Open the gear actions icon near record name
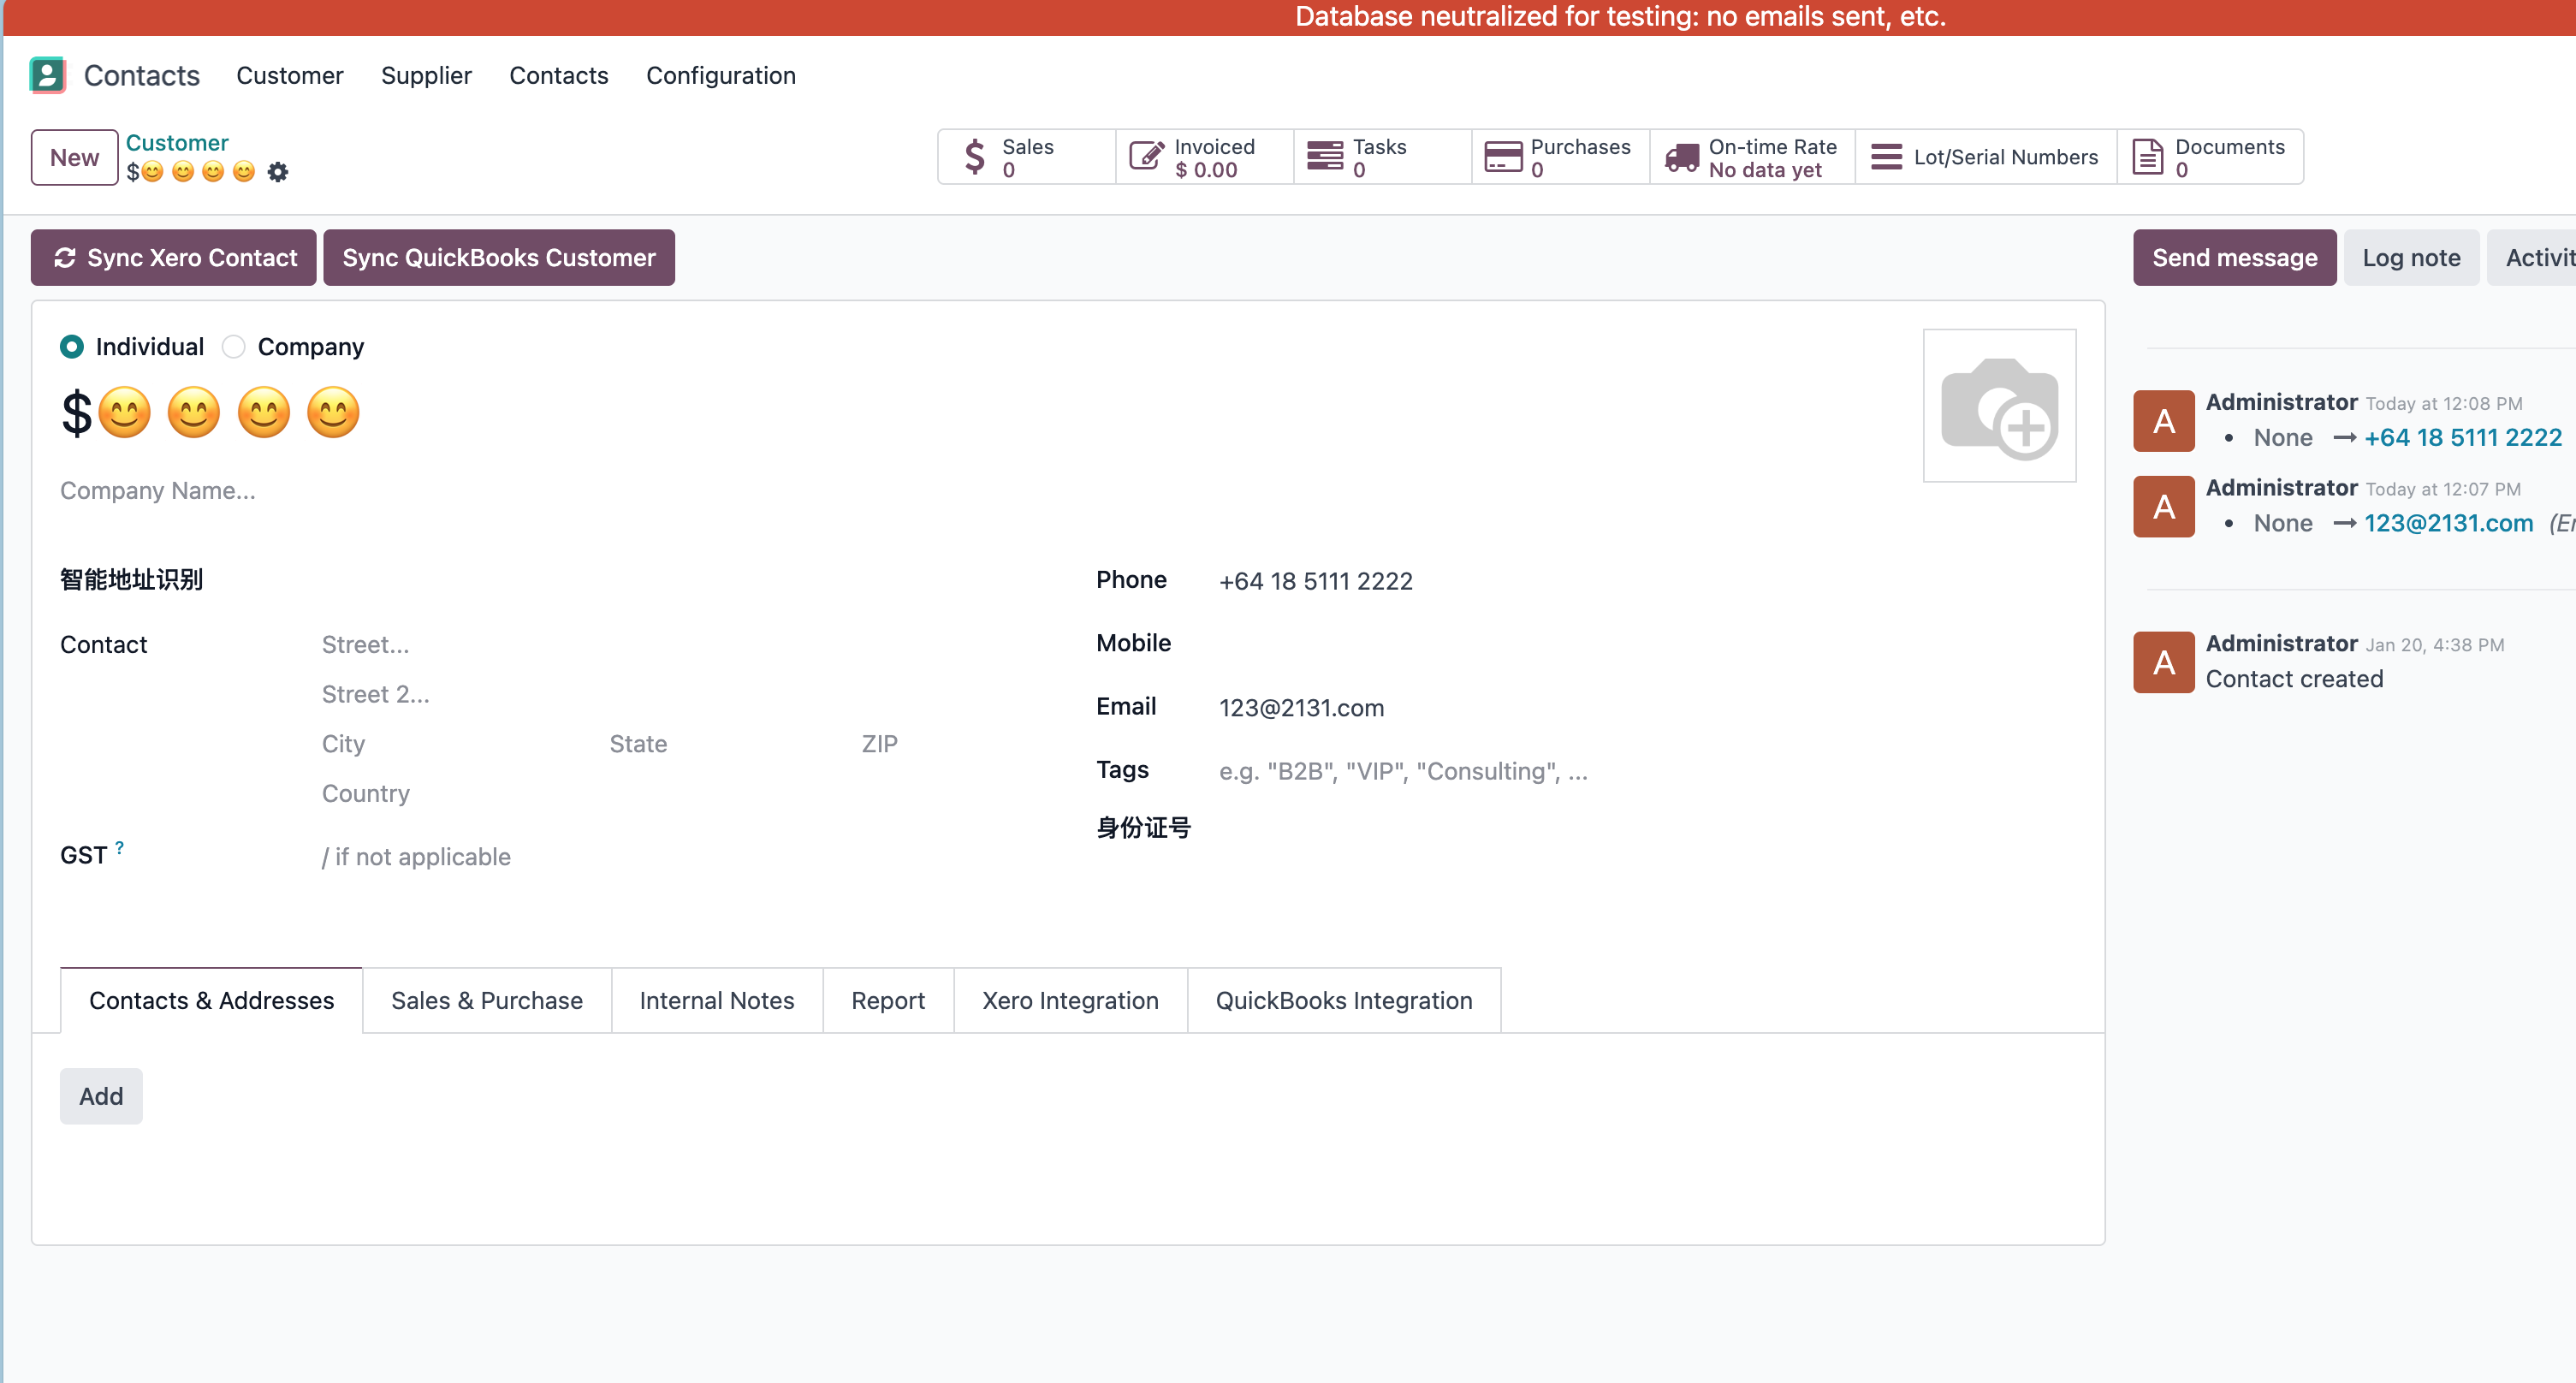The width and height of the screenshot is (2576, 1383). pyautogui.click(x=278, y=172)
